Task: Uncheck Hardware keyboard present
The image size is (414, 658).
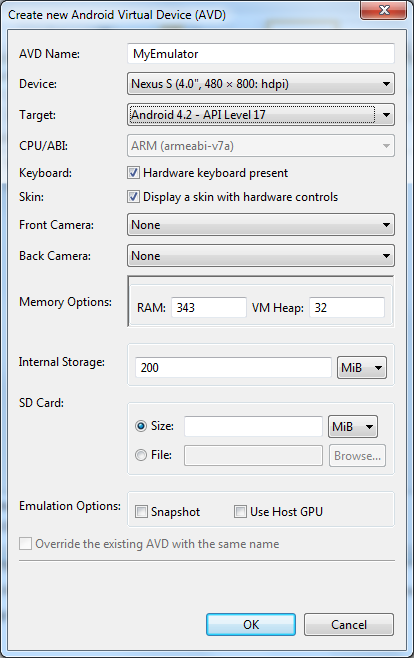Action: click(133, 172)
